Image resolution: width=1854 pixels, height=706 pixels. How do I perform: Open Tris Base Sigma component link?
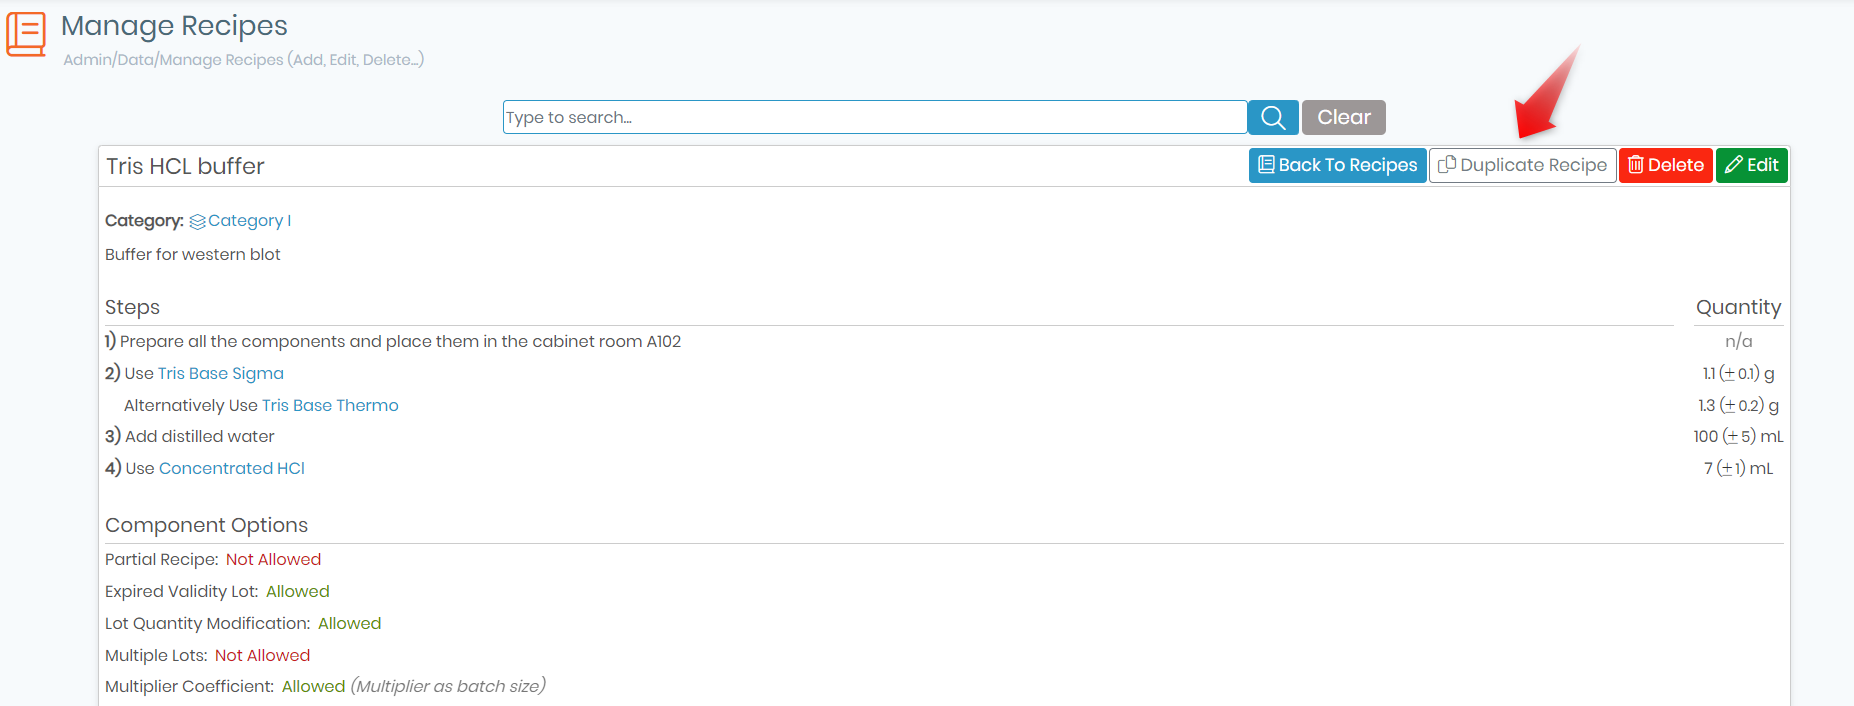[221, 373]
